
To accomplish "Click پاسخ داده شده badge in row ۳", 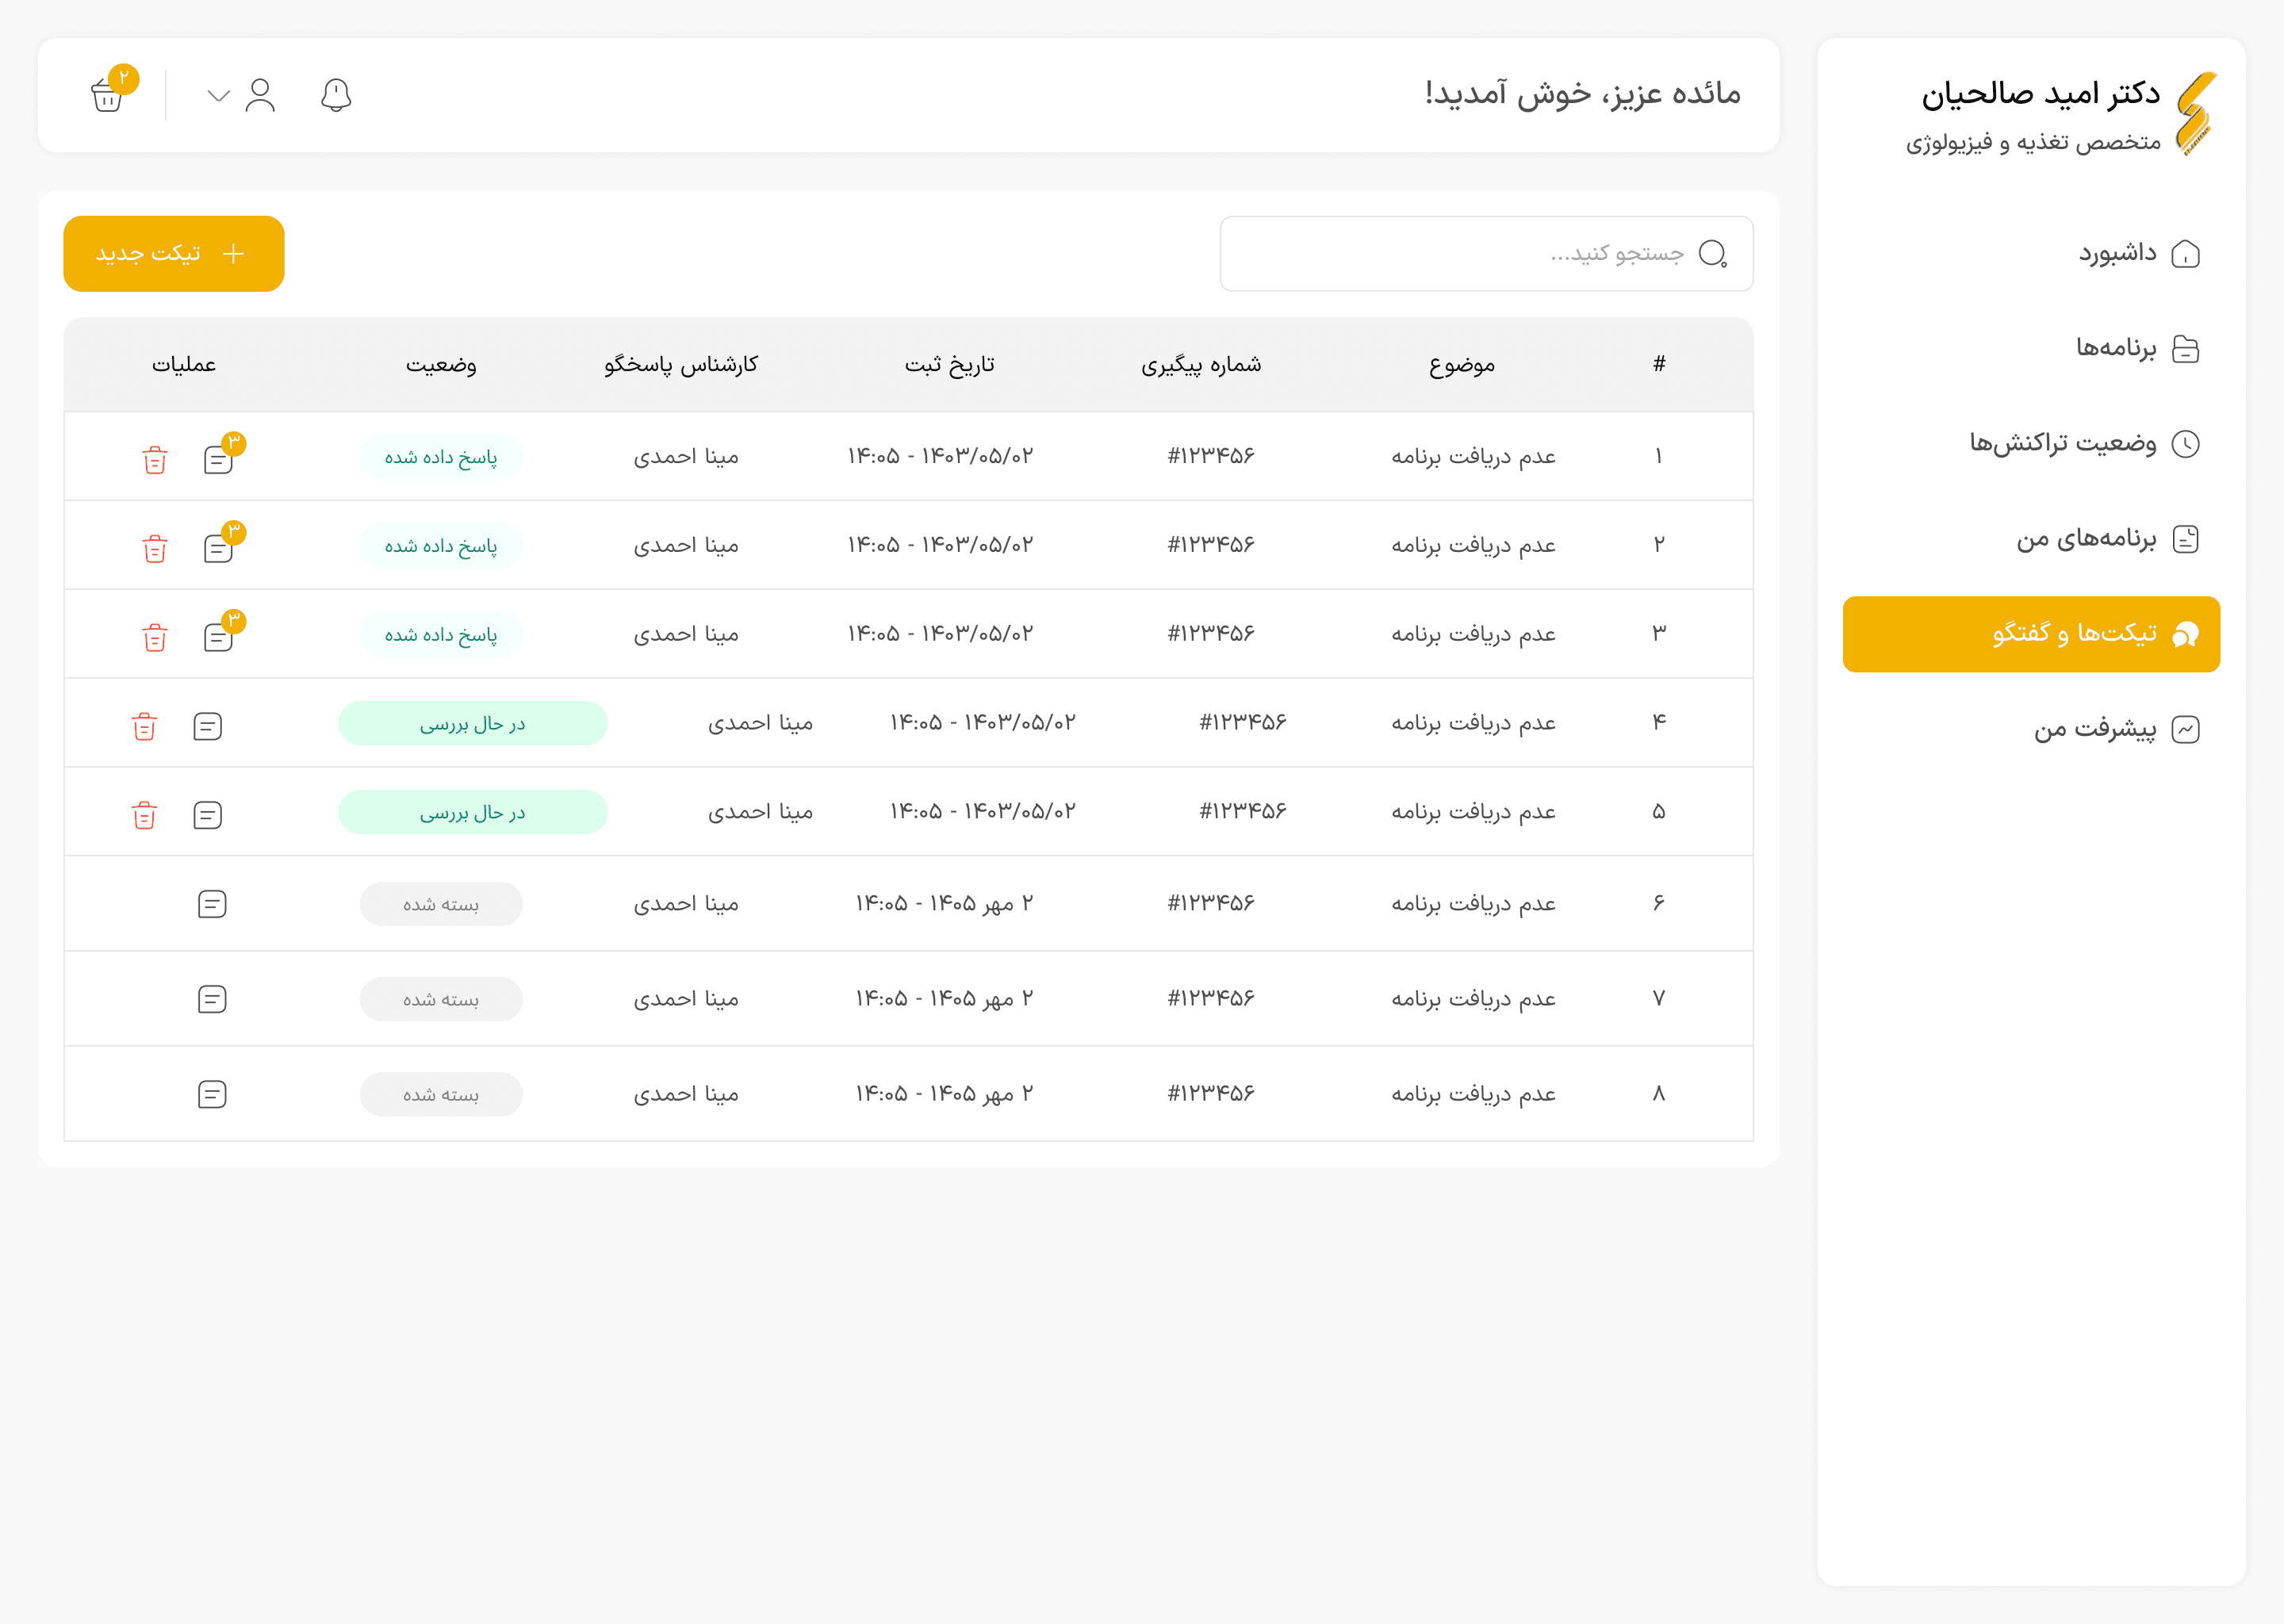I will click(441, 635).
